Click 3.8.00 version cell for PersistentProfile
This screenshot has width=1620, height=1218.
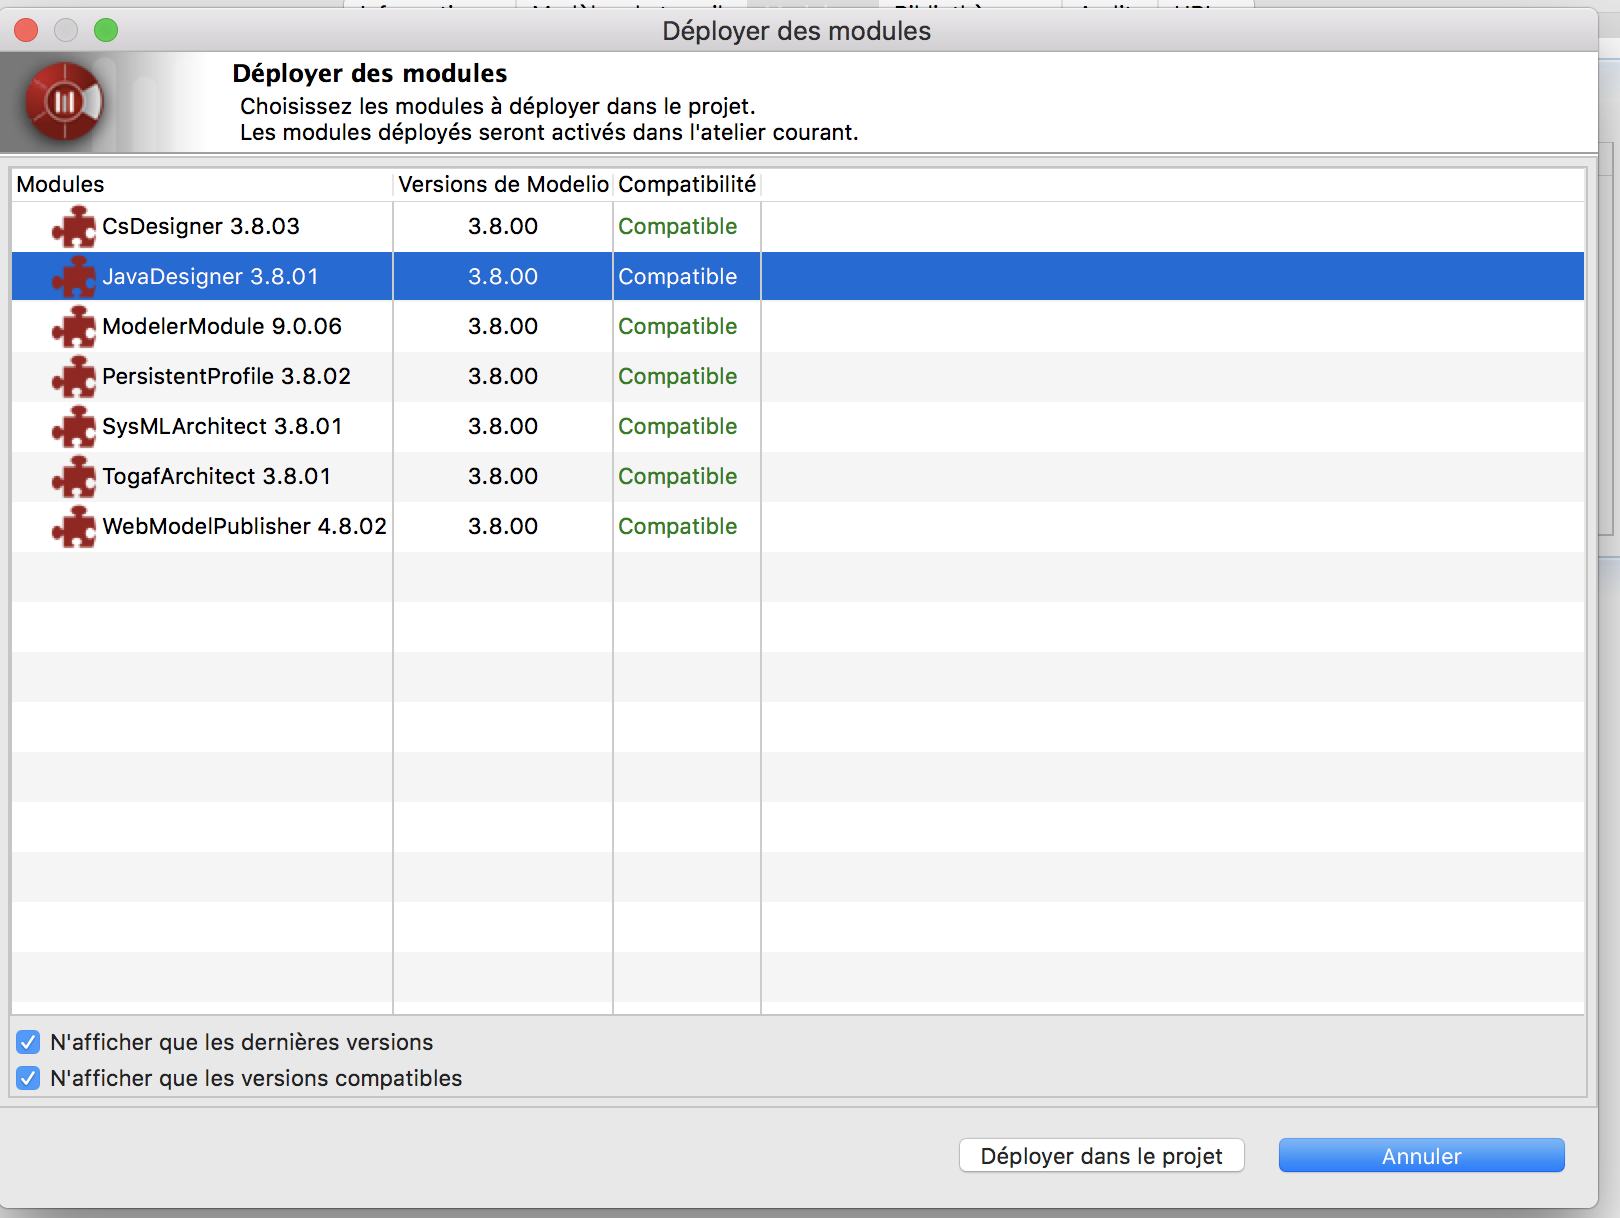[x=502, y=377]
